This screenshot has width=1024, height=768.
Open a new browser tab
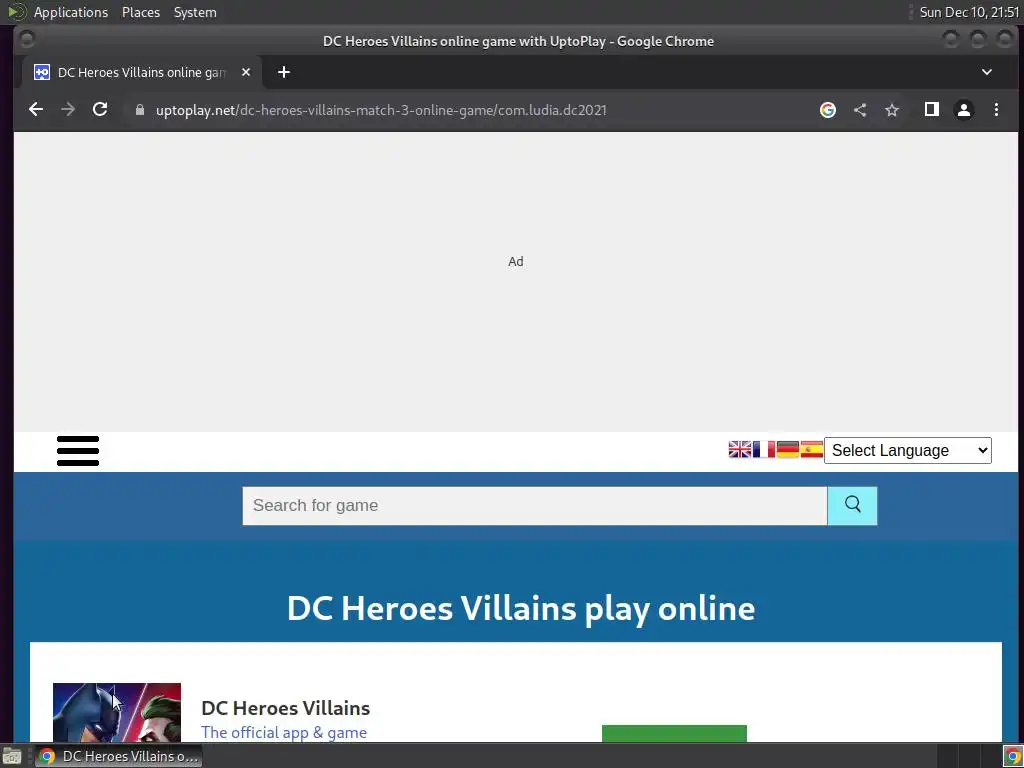point(283,72)
